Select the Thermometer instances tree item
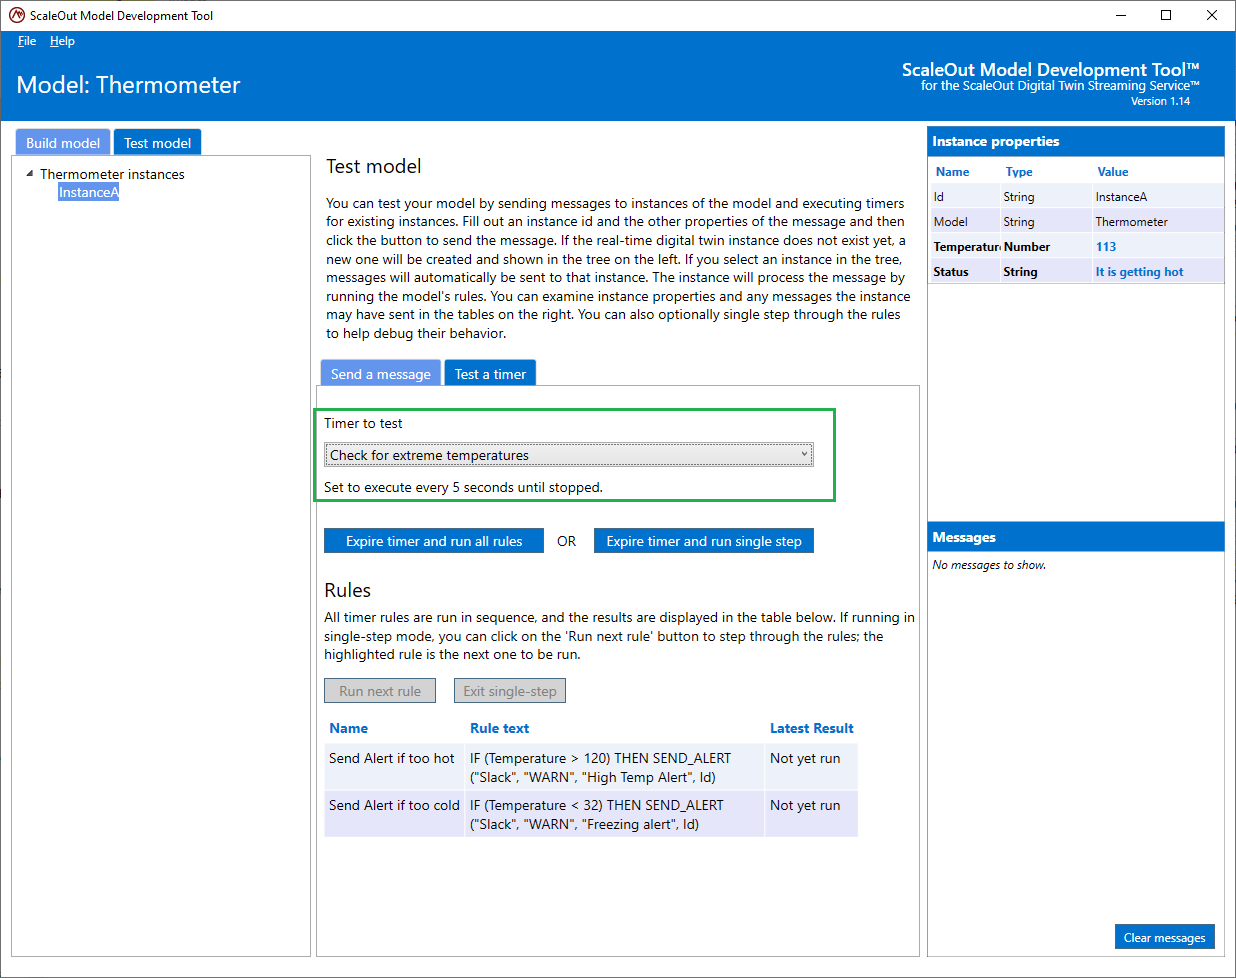1236x978 pixels. 112,174
